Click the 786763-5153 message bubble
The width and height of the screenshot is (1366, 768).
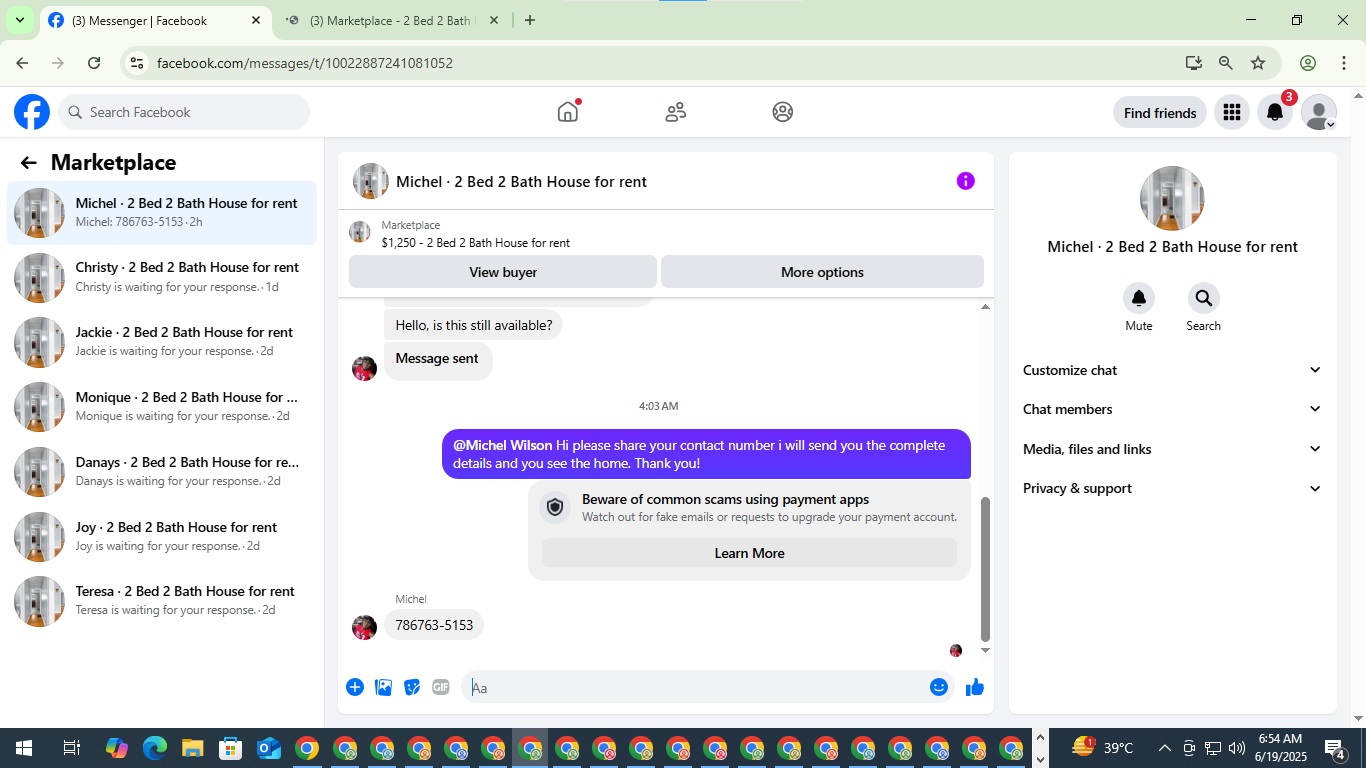[434, 625]
